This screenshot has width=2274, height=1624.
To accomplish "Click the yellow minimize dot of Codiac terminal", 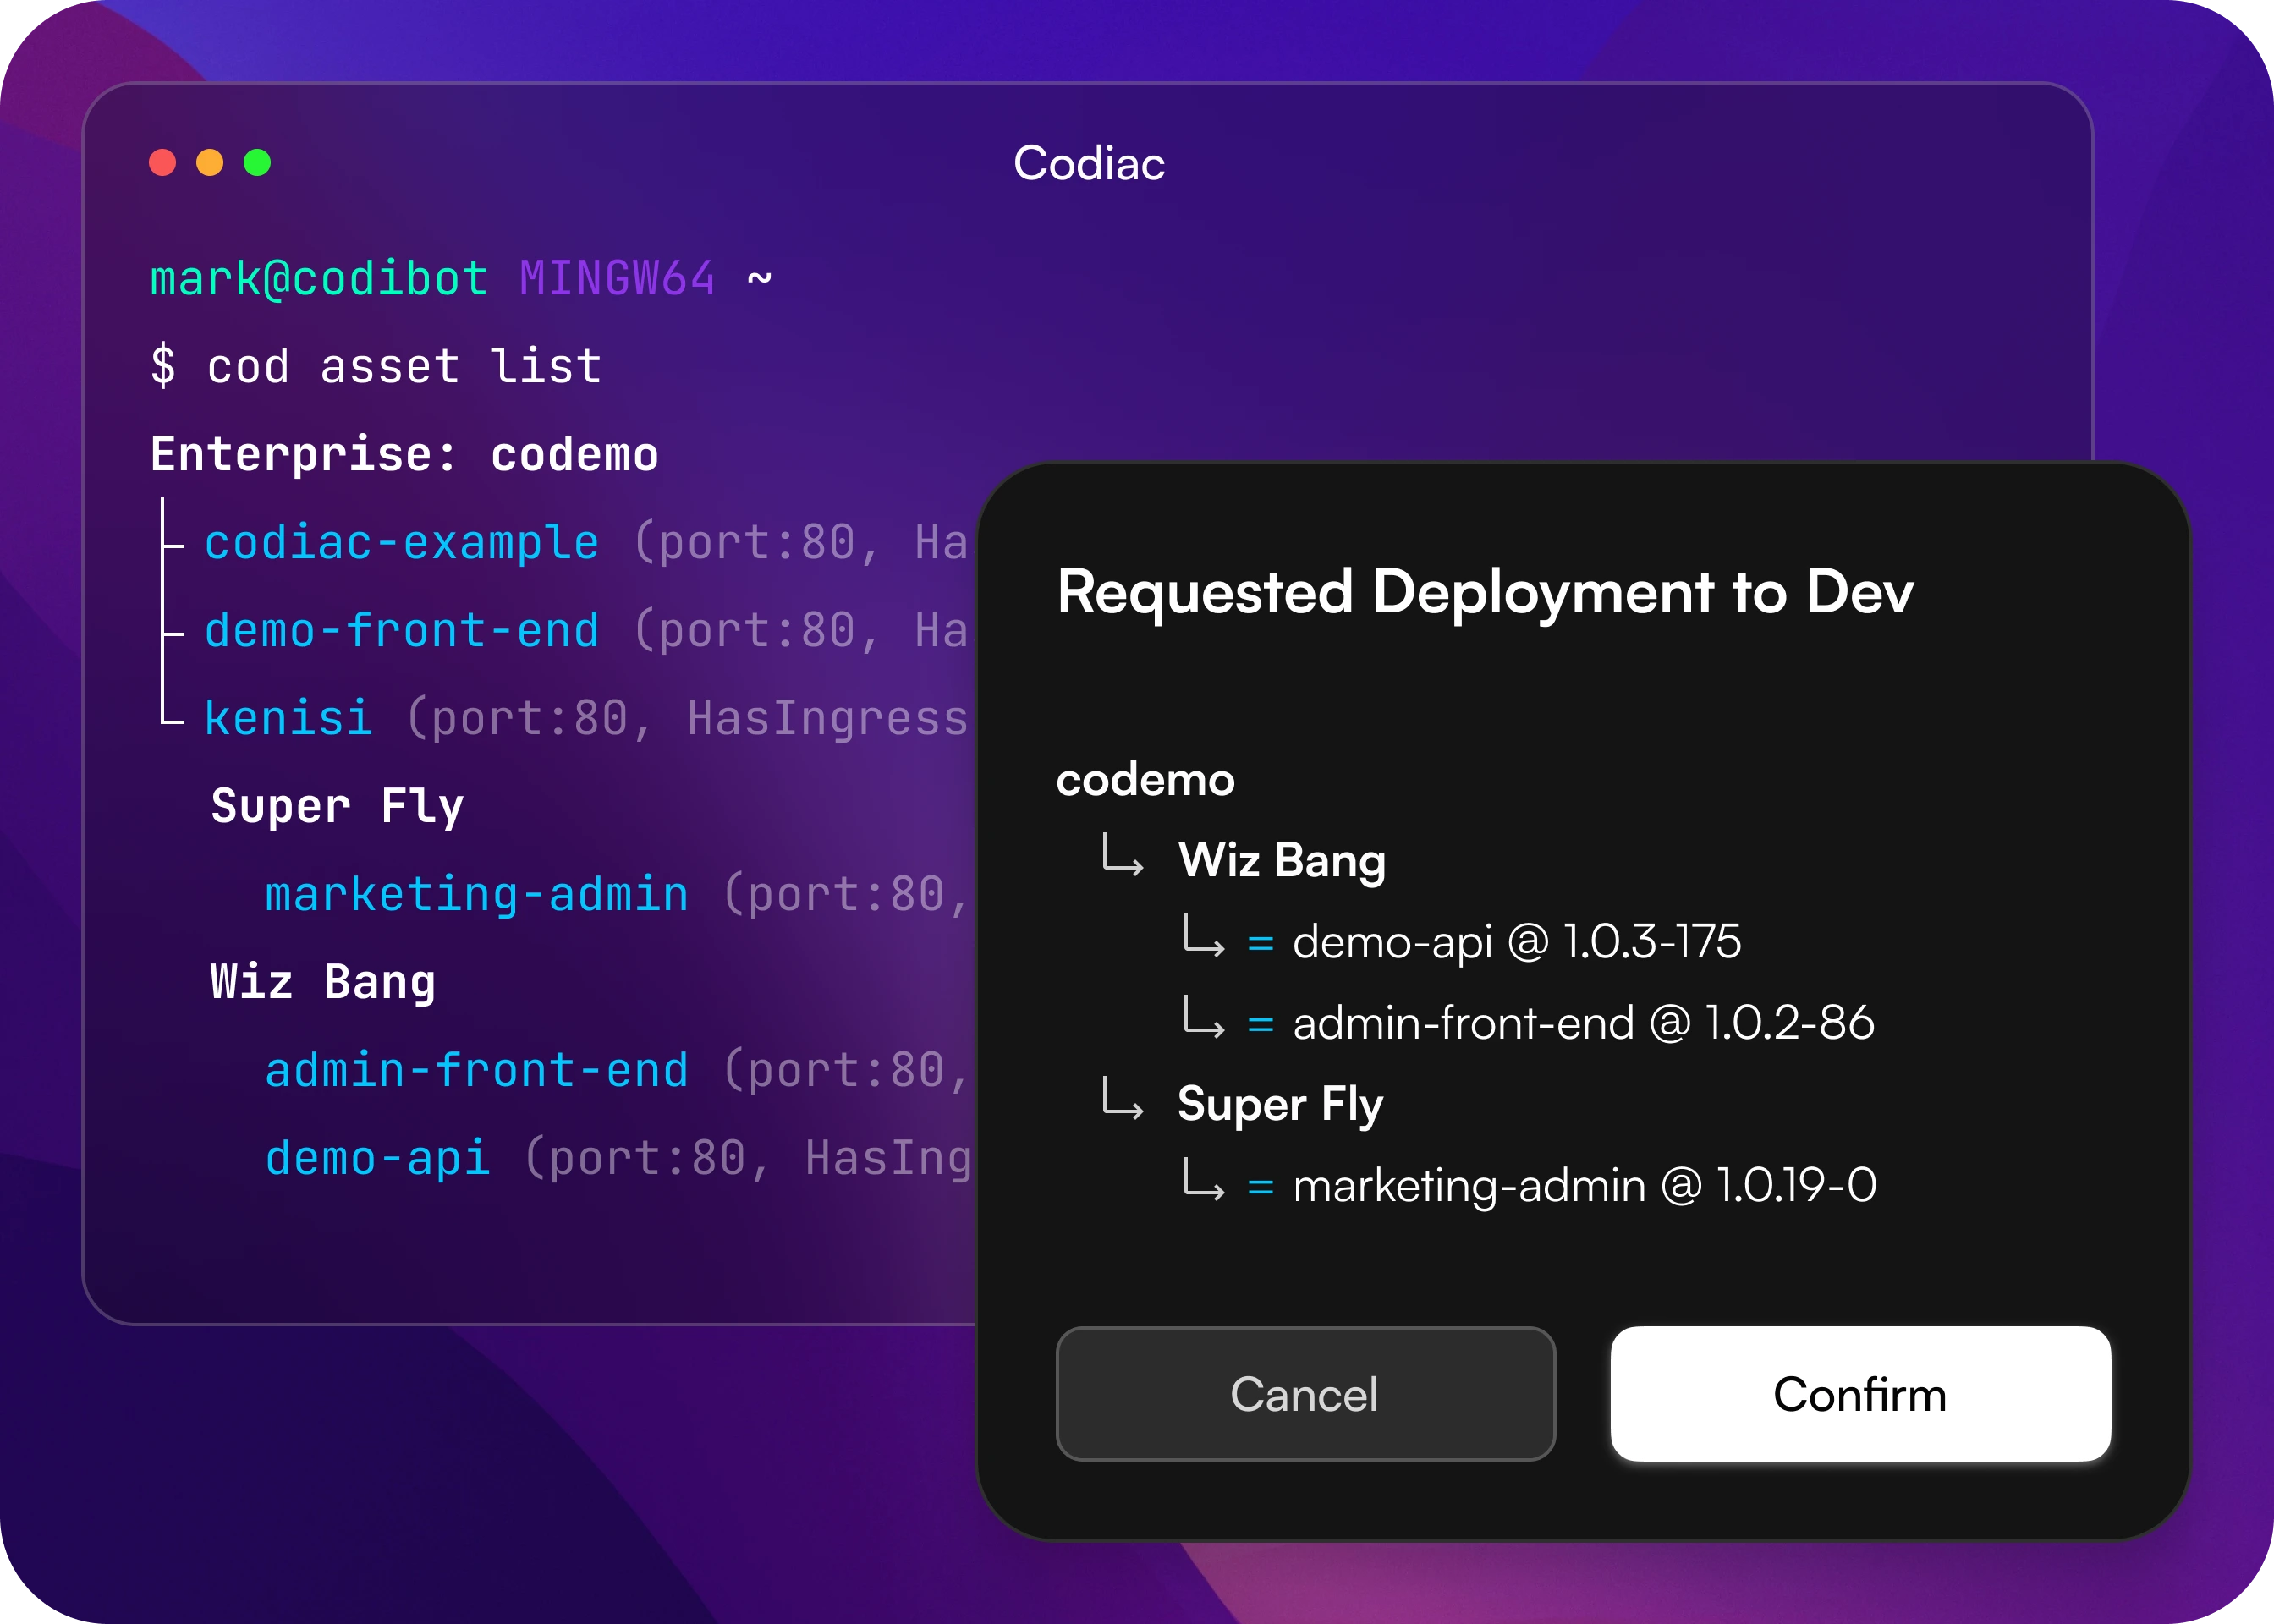I will pyautogui.click(x=210, y=162).
